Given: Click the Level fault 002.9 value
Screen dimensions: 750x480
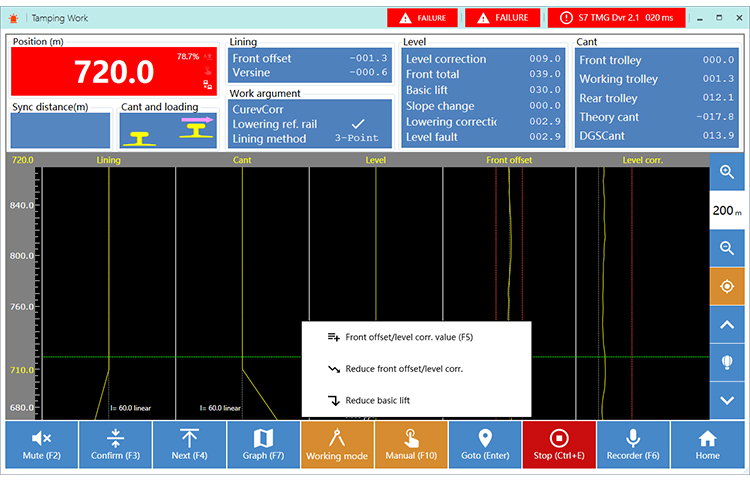Looking at the screenshot, I should [545, 137].
